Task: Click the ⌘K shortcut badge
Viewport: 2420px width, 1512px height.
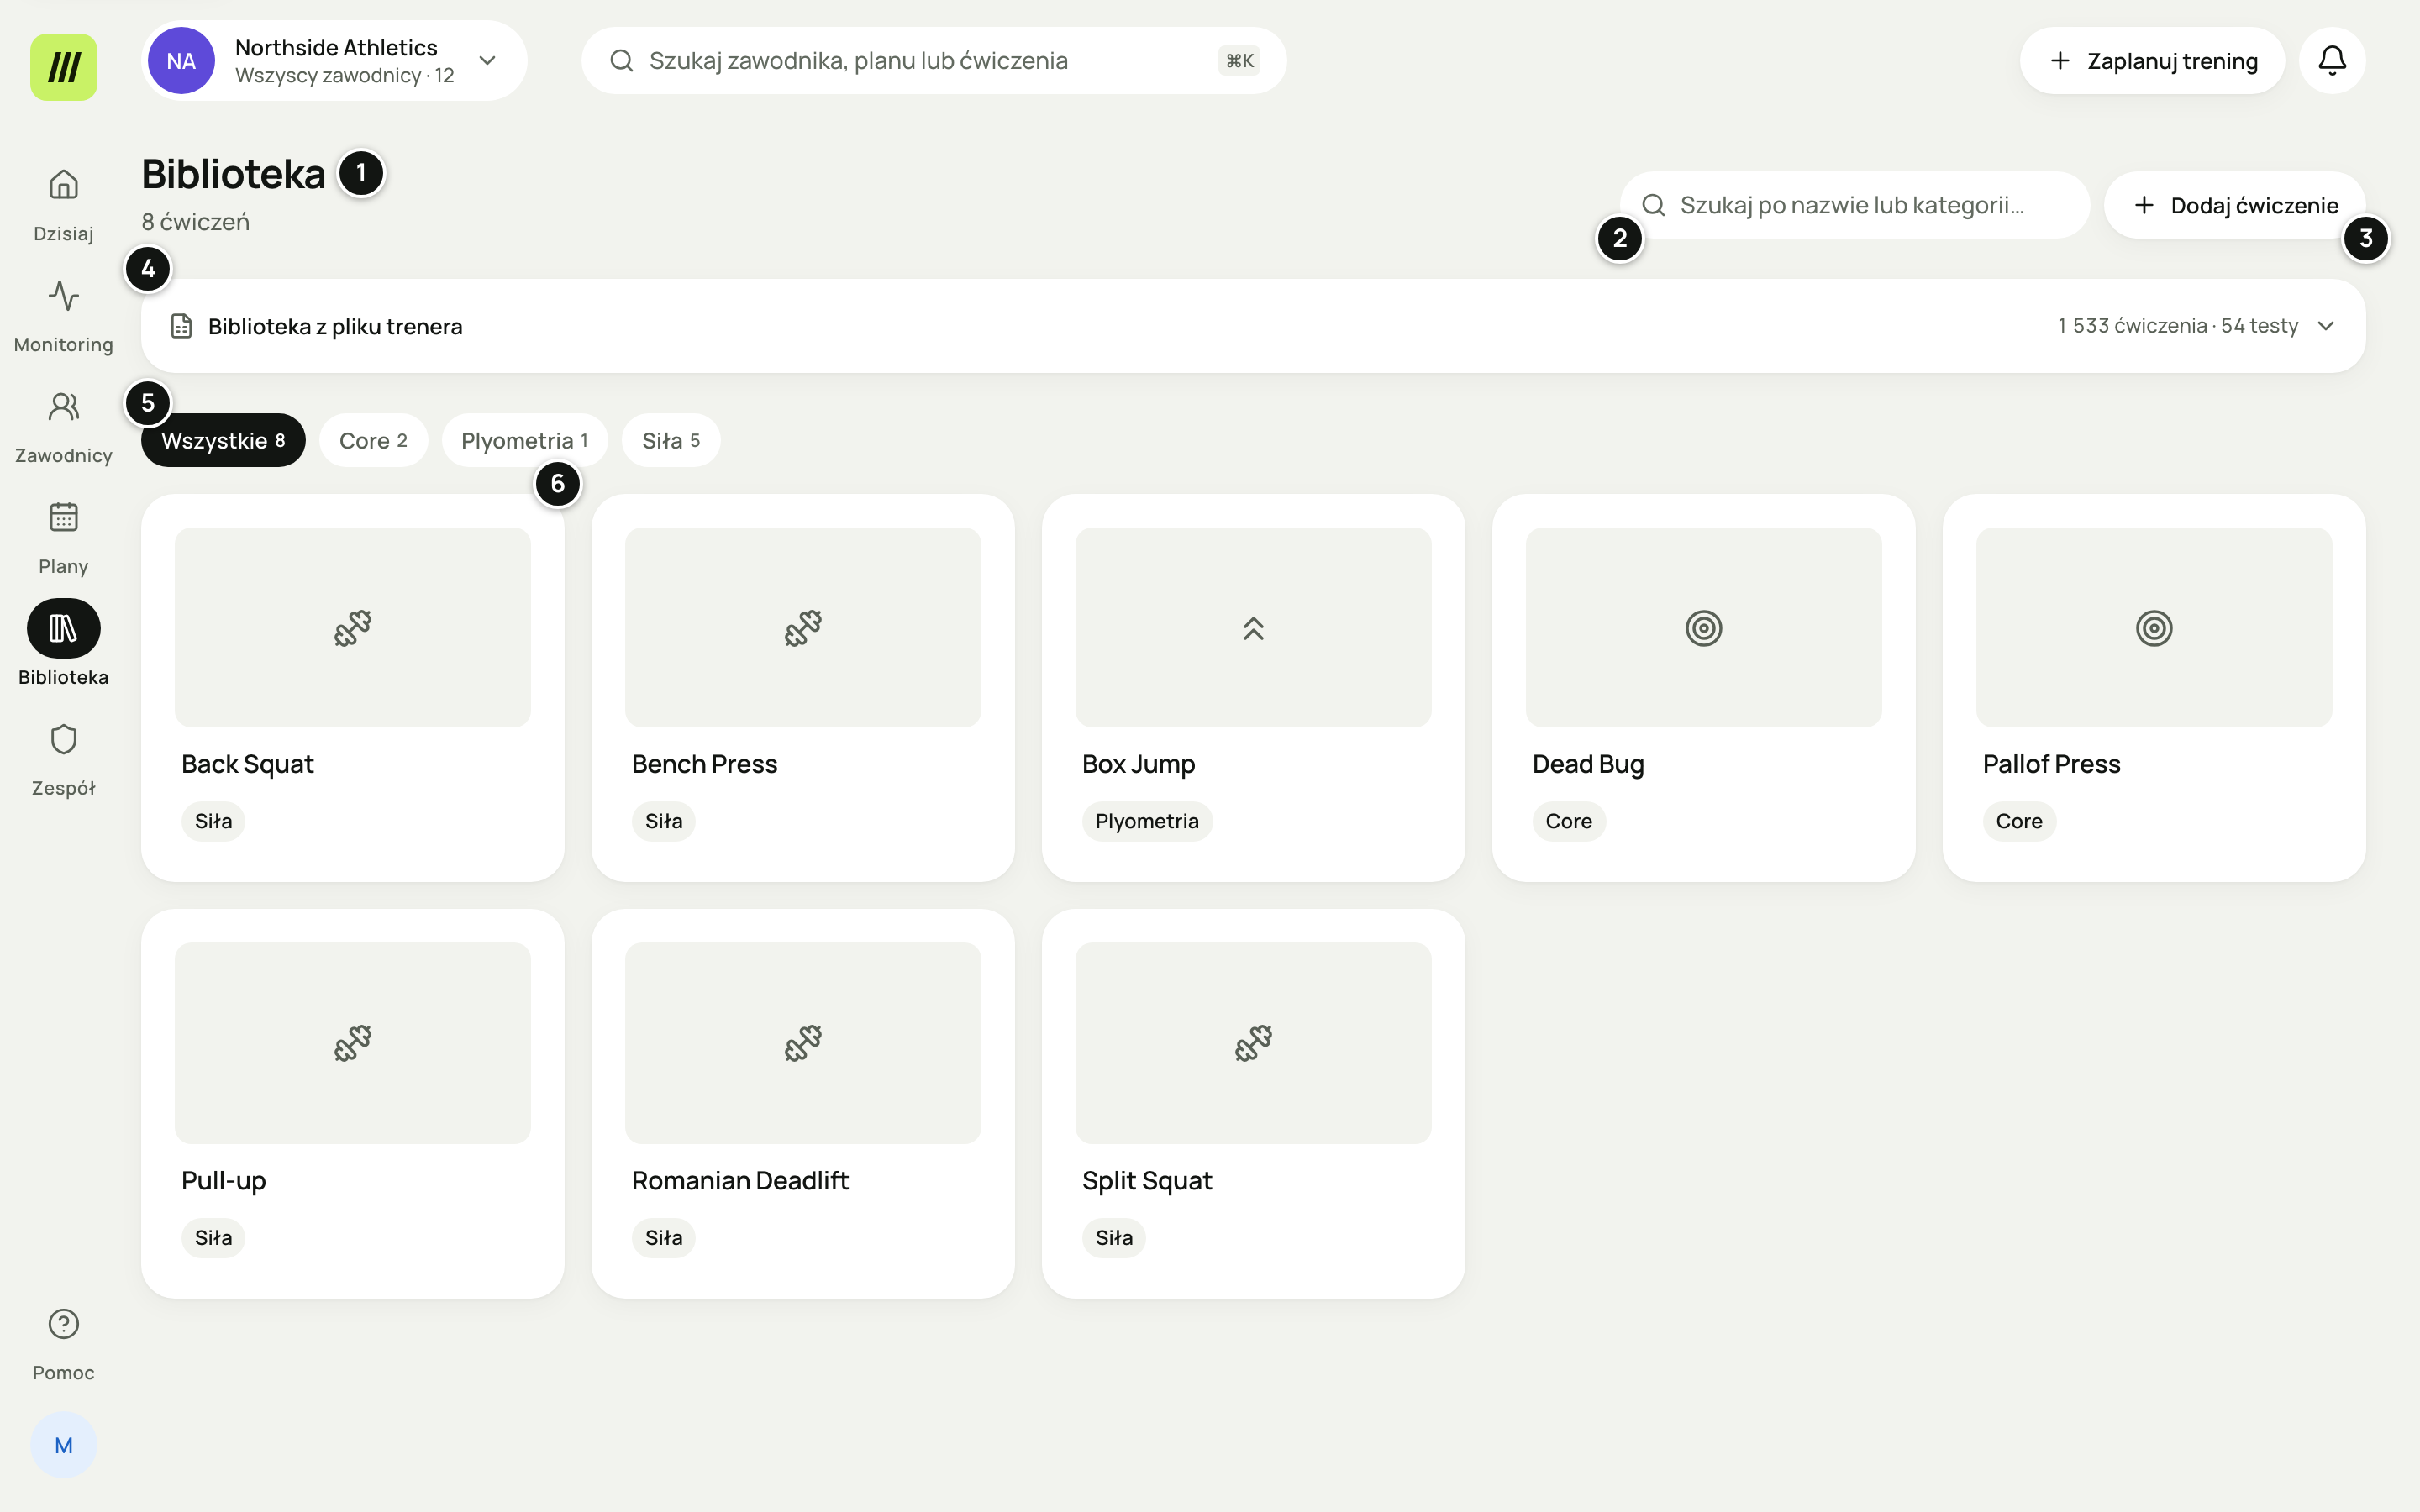Action: point(1240,61)
